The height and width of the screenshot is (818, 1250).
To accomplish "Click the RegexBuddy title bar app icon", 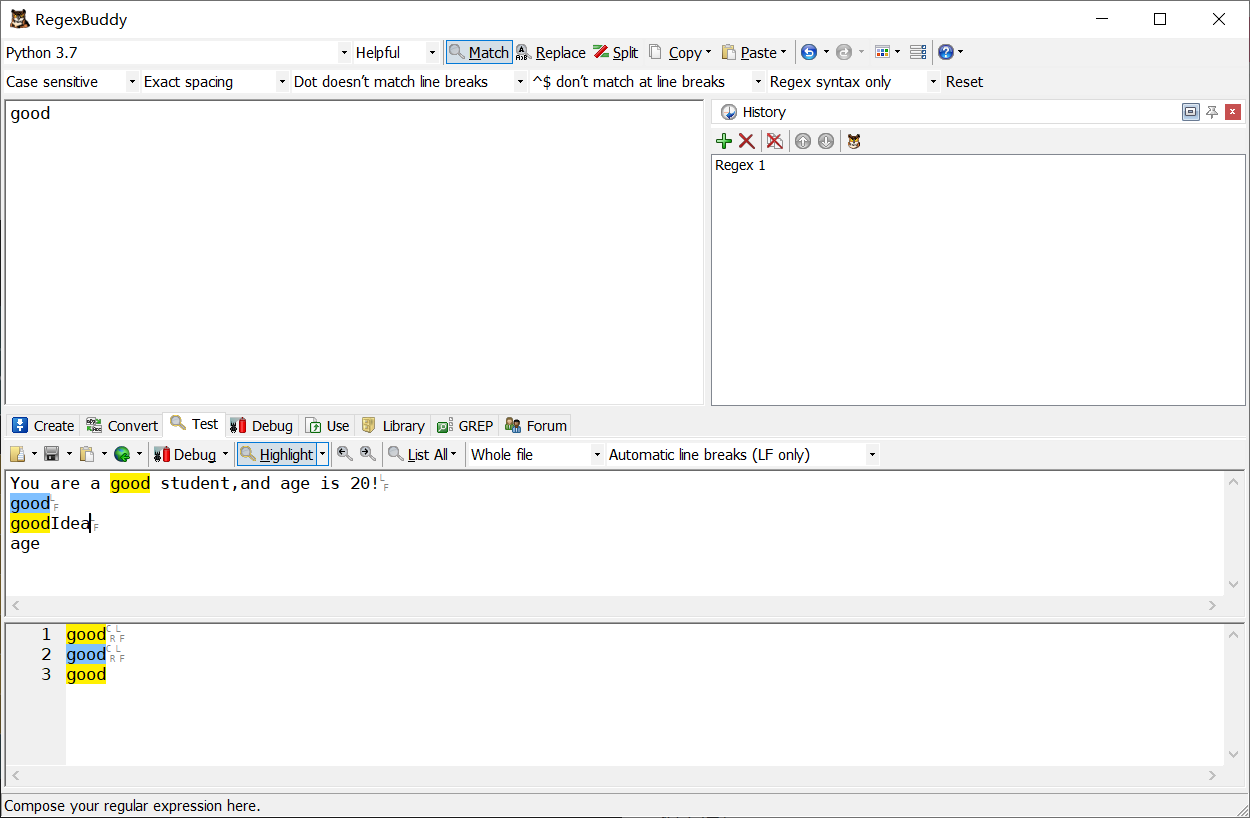I will coord(19,19).
